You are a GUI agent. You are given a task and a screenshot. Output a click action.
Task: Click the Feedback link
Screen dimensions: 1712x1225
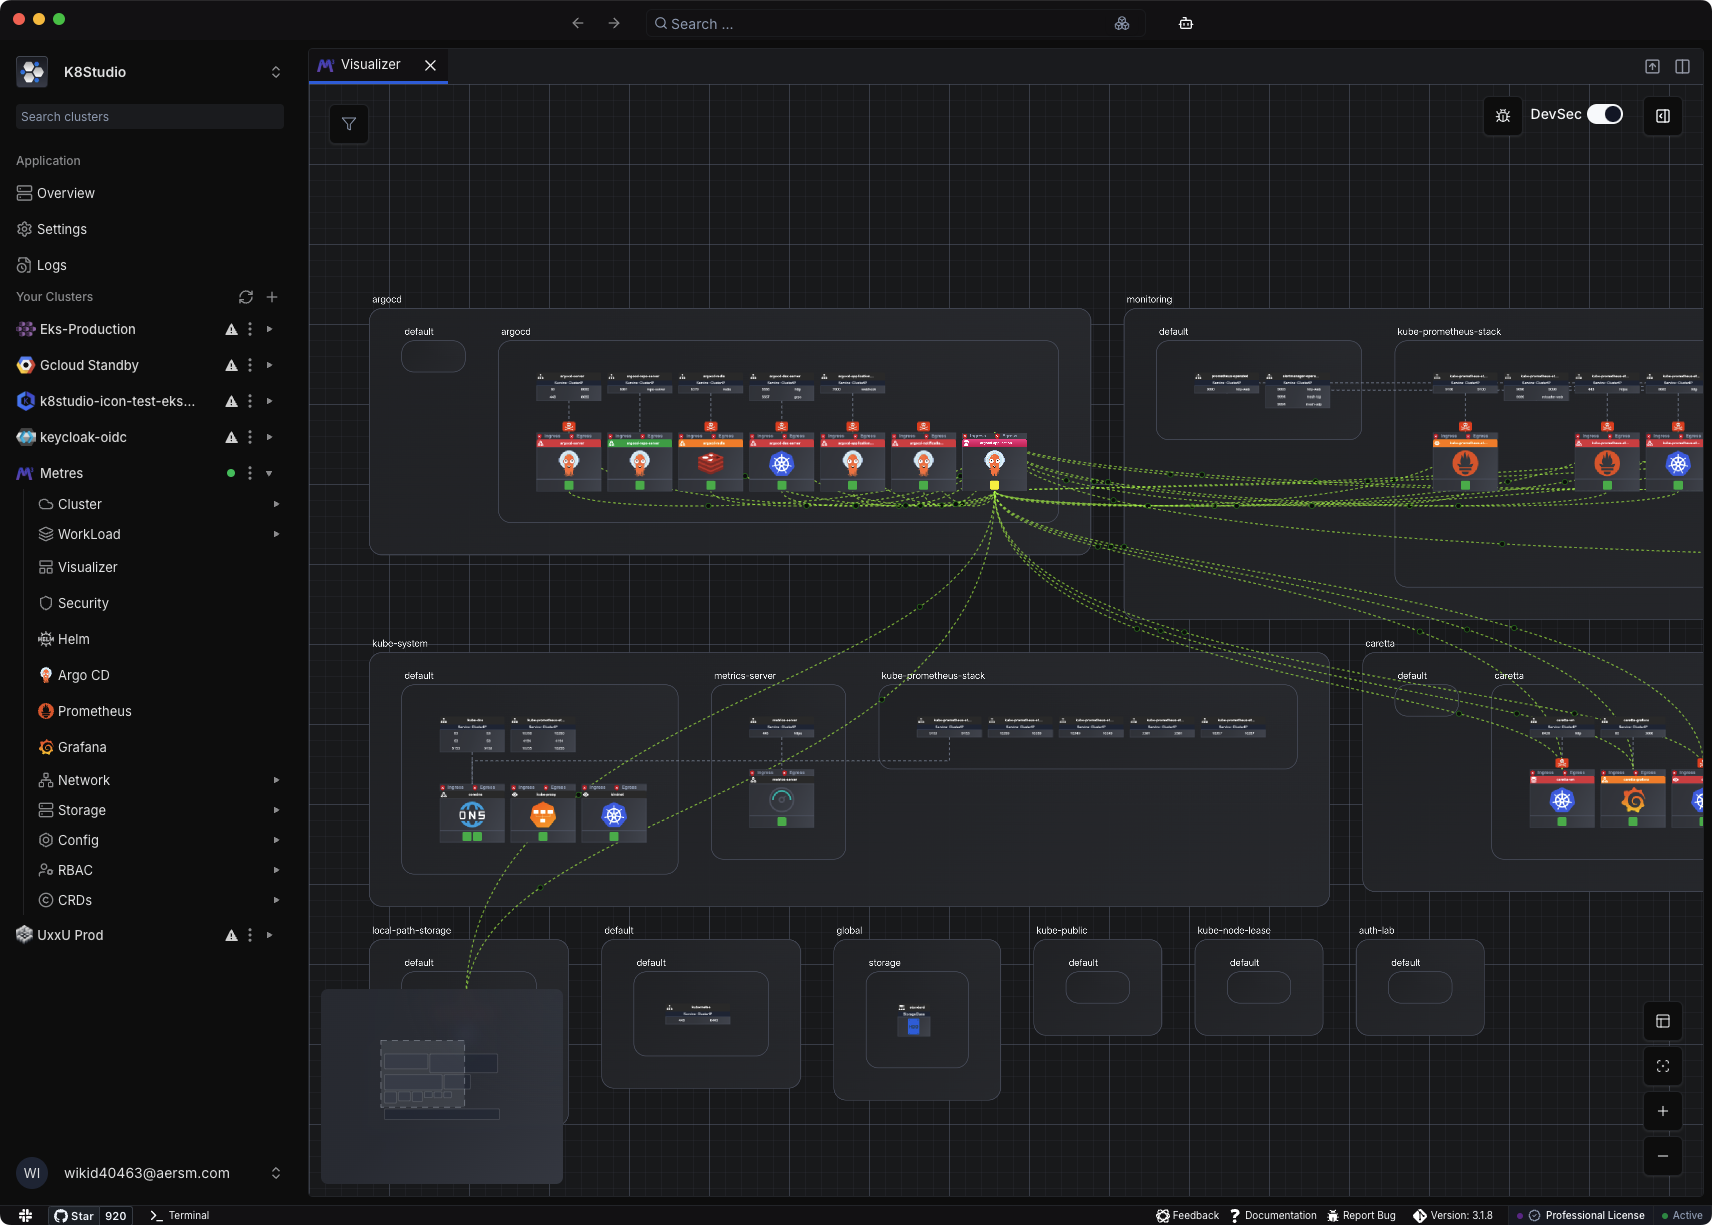click(x=1188, y=1215)
